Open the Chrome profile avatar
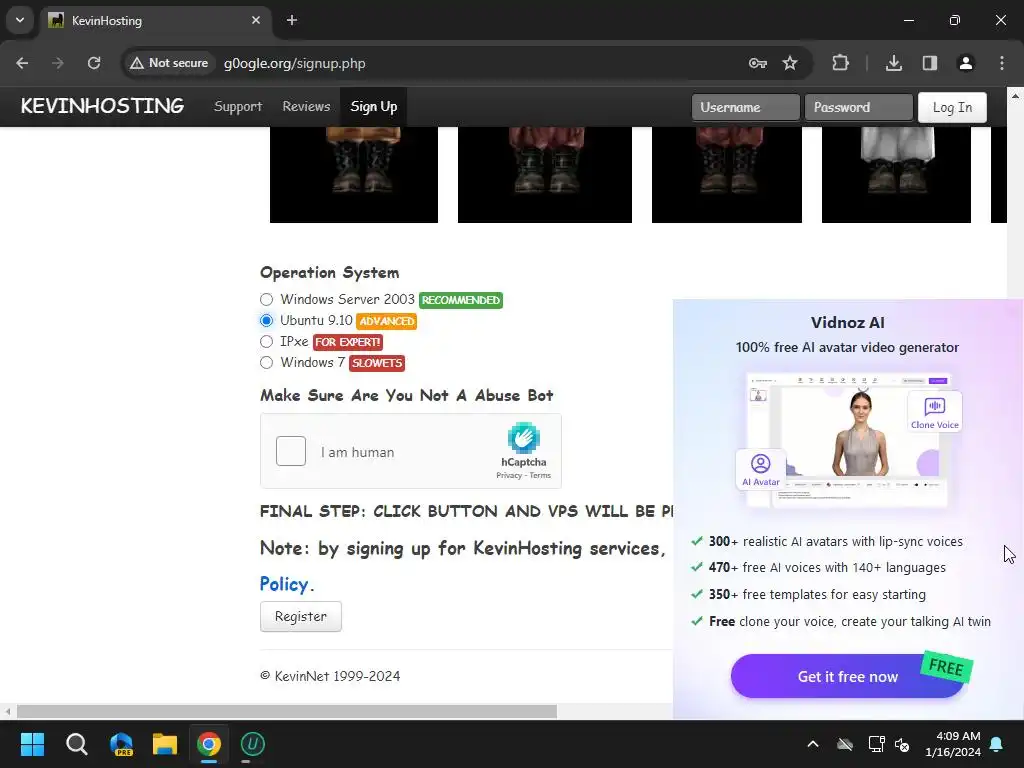 click(x=966, y=63)
